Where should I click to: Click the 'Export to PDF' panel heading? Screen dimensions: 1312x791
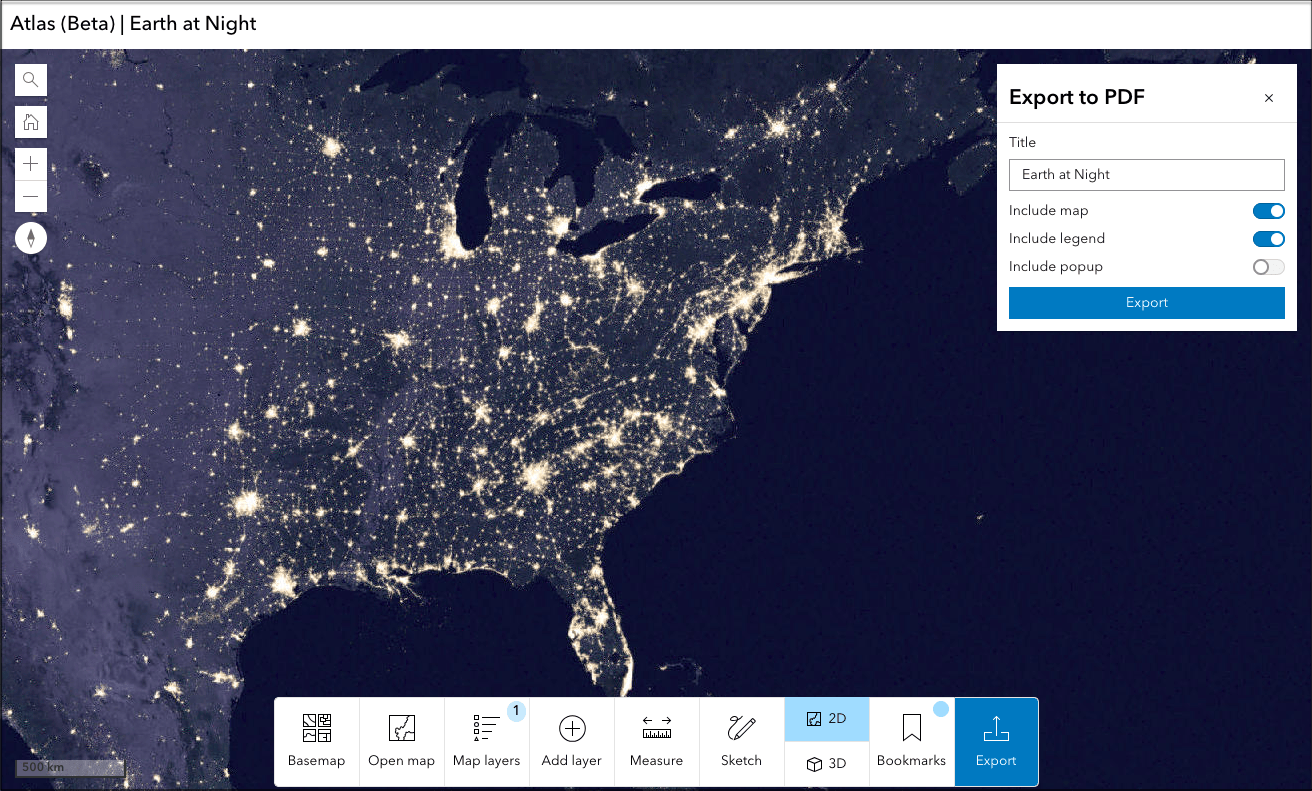[x=1077, y=97]
